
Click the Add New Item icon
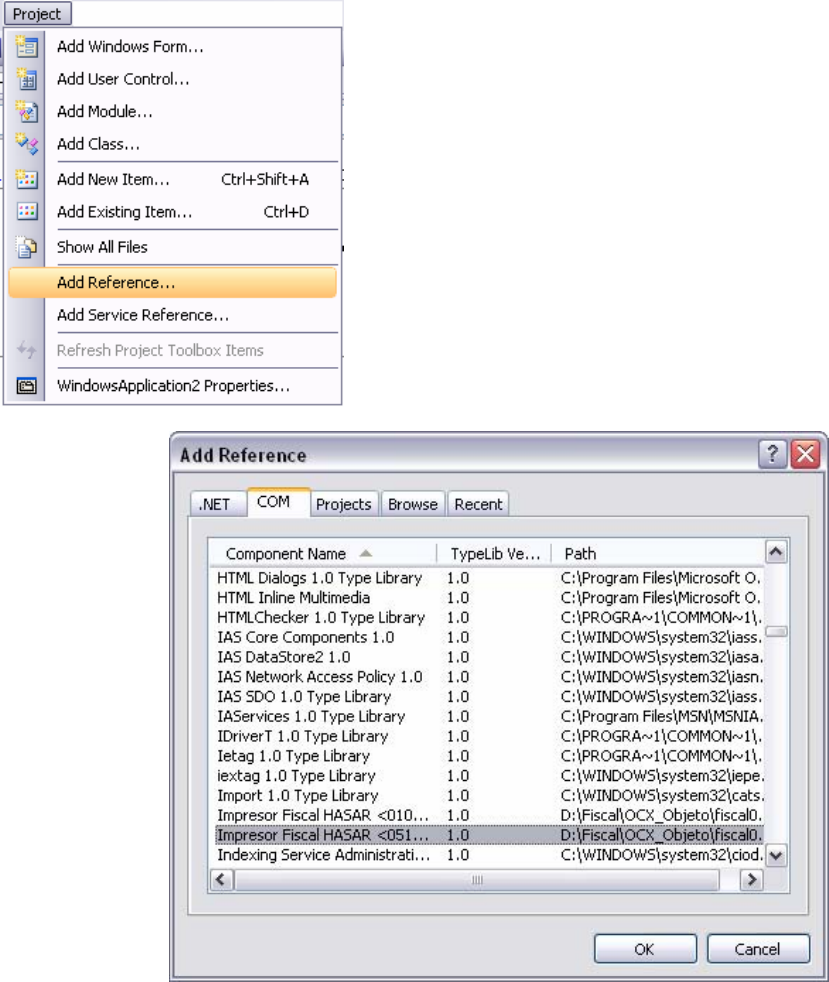tap(26, 180)
